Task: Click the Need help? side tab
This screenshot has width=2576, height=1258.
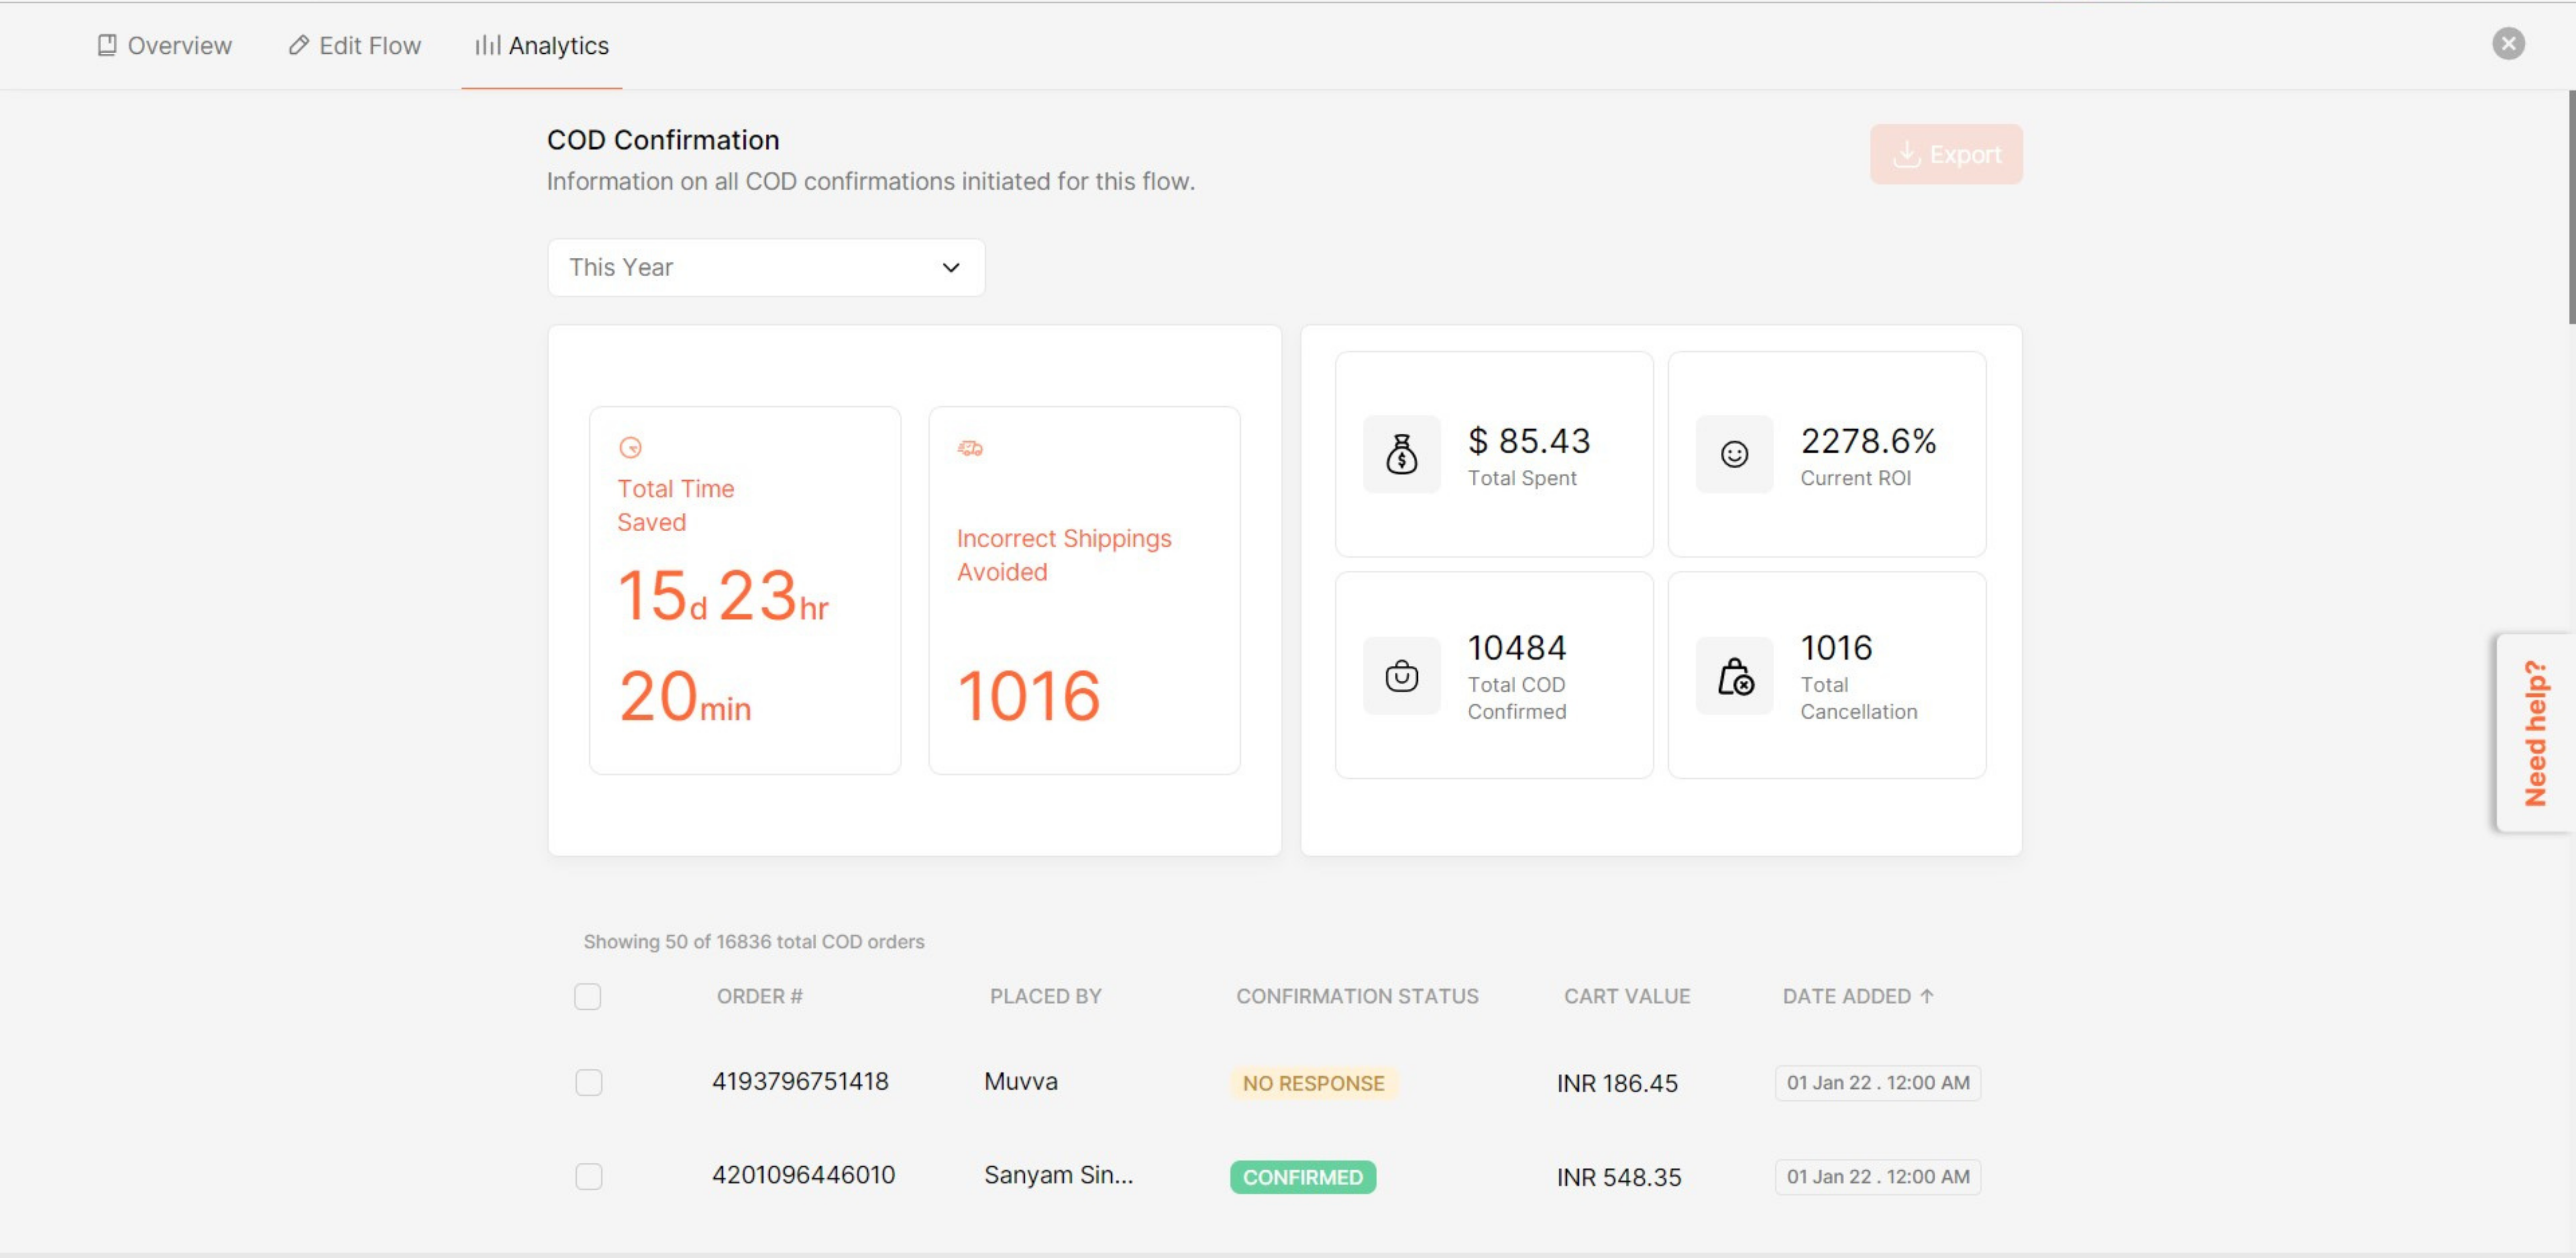Action: [2535, 732]
